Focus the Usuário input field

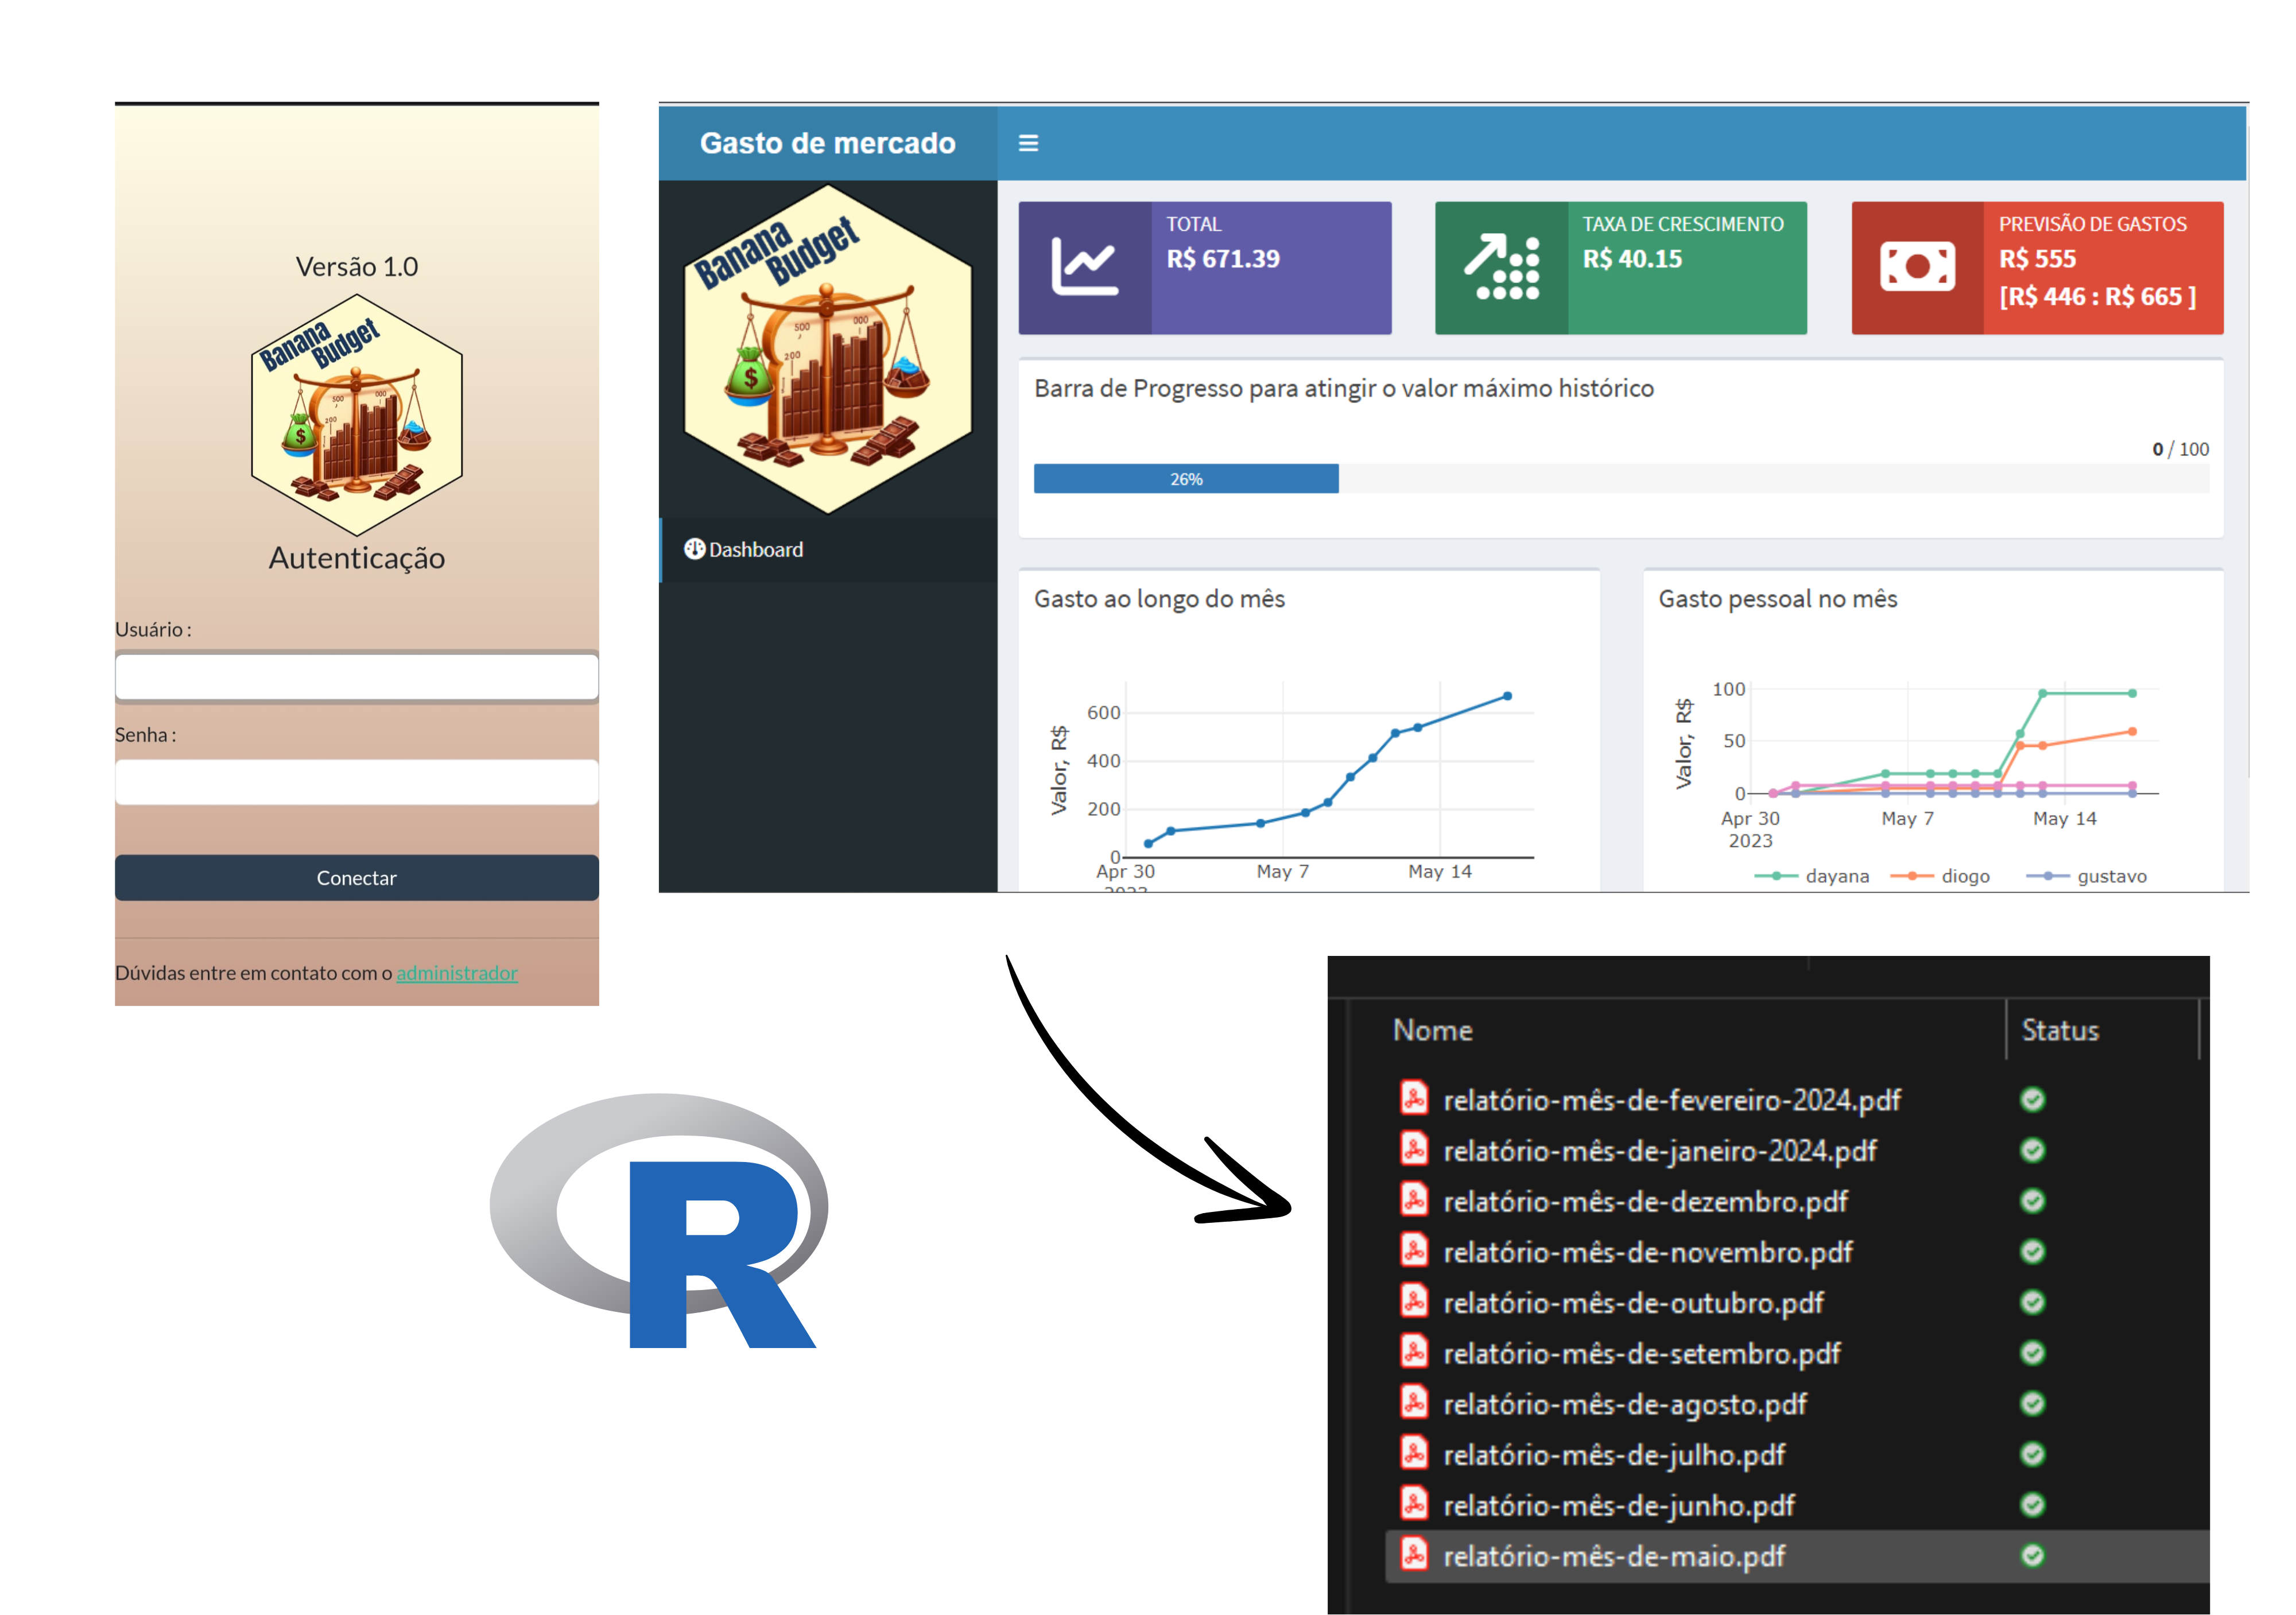click(x=357, y=678)
